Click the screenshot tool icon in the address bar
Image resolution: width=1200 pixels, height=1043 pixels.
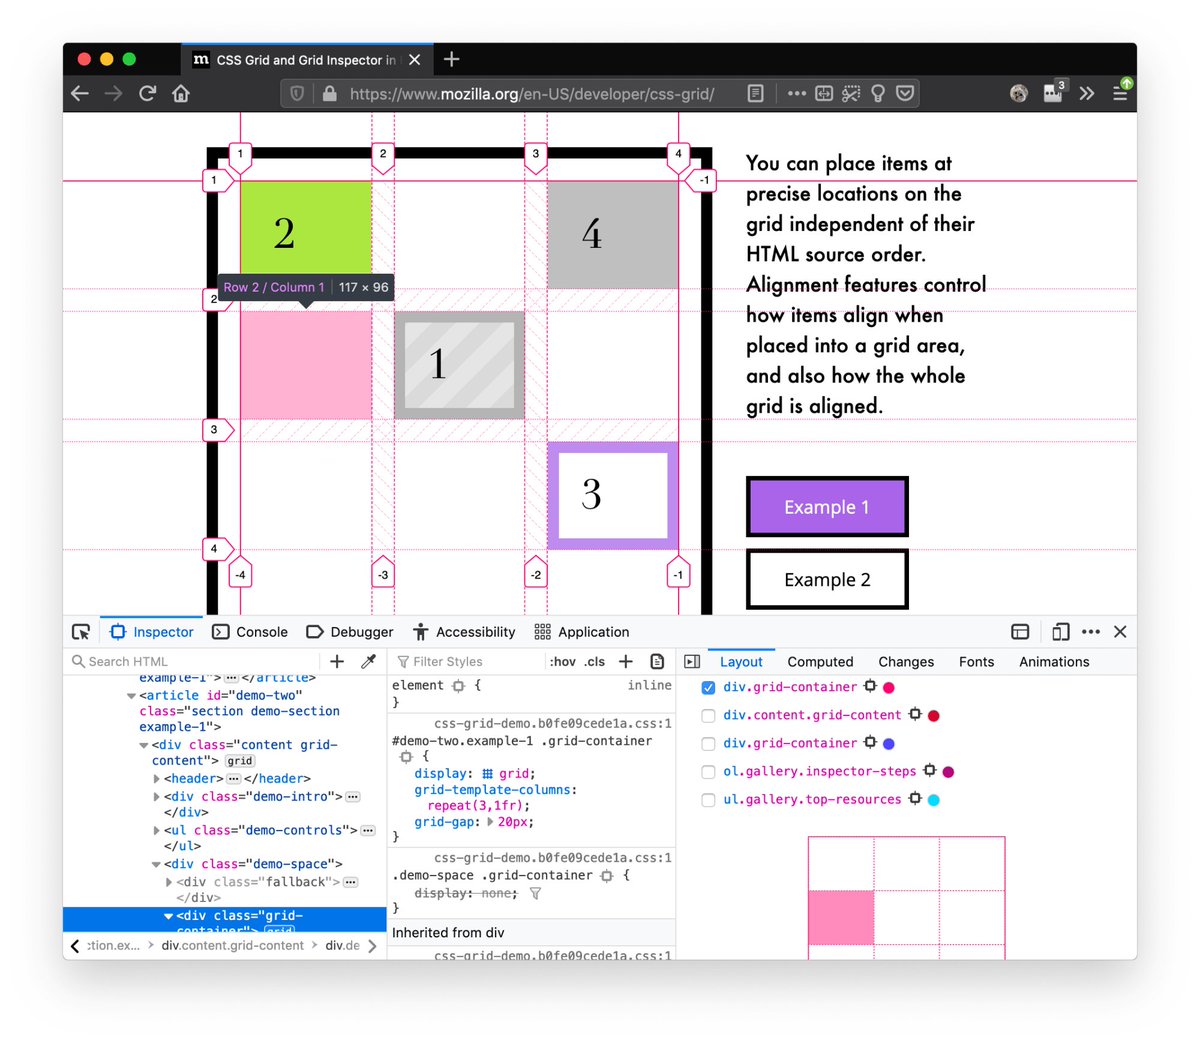click(x=851, y=93)
